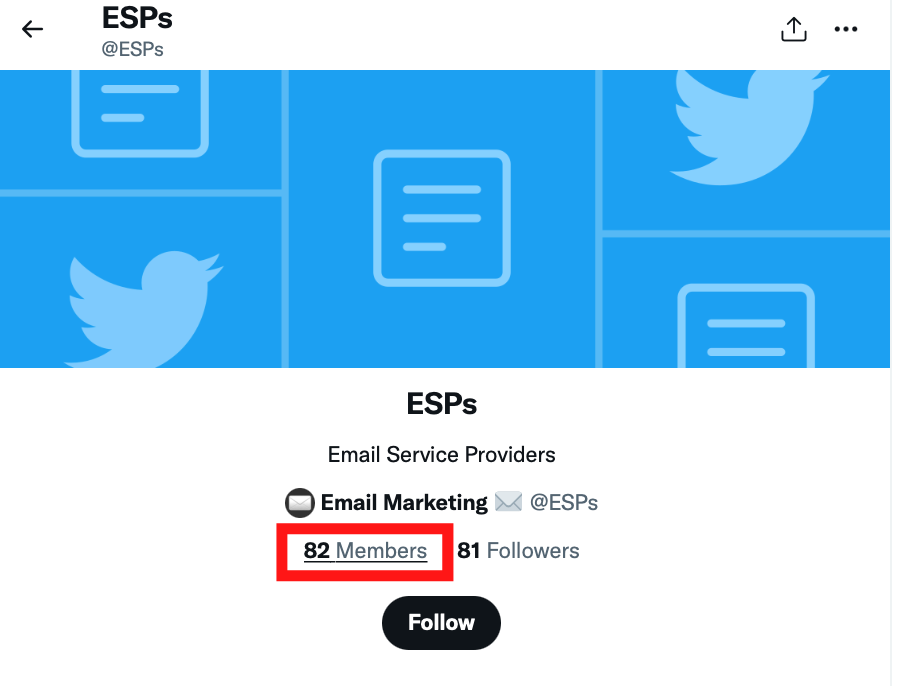Image resolution: width=906 pixels, height=686 pixels.
Task: Click the back arrow to return
Action: point(32,29)
